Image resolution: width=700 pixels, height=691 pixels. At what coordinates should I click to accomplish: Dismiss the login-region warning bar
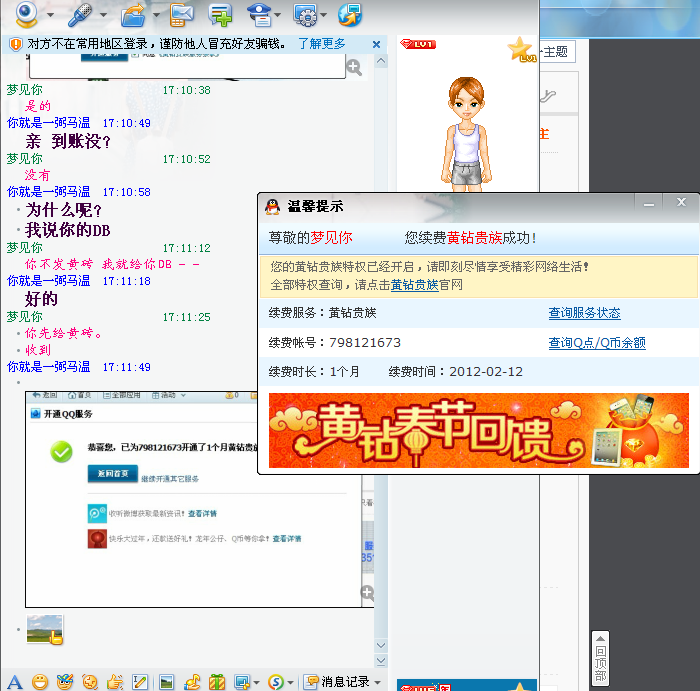pos(376,45)
